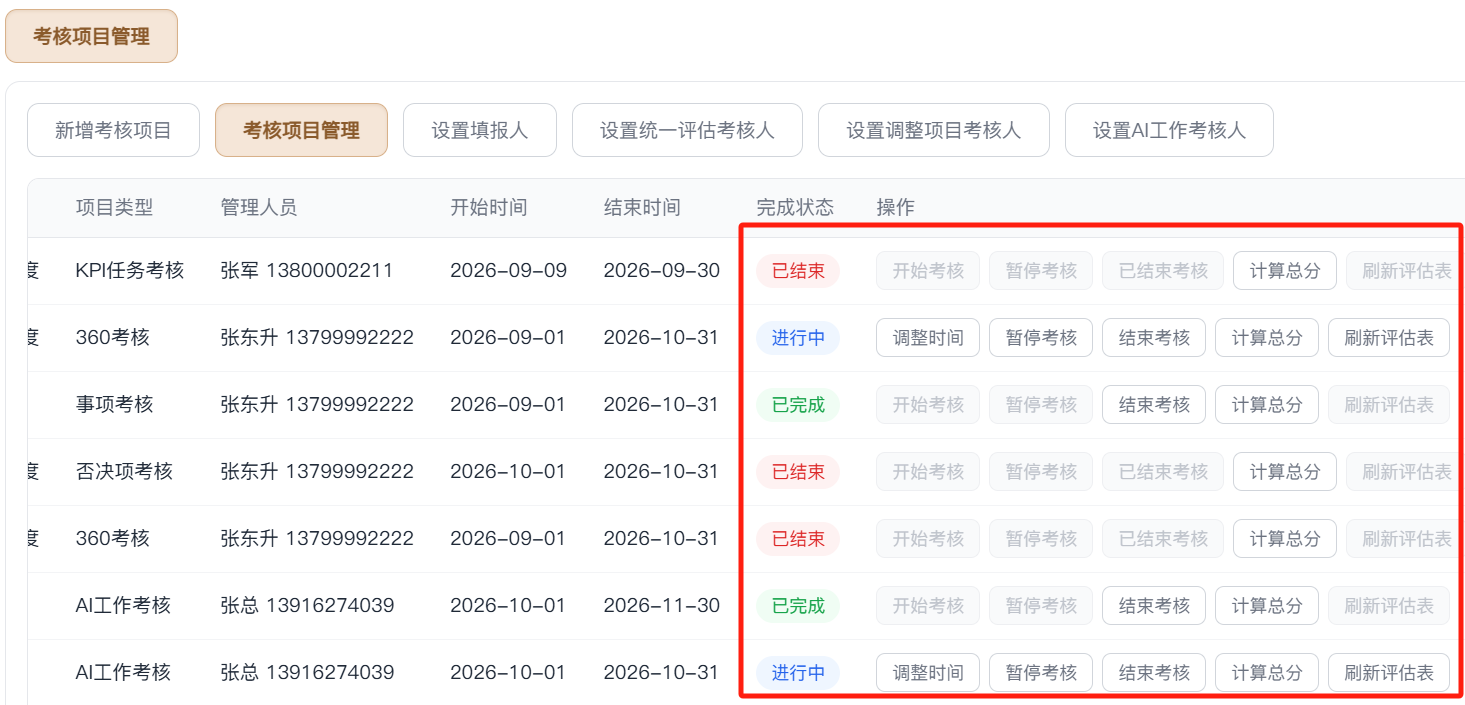
Task: Select the 否决项考核 cell
Action: [124, 471]
